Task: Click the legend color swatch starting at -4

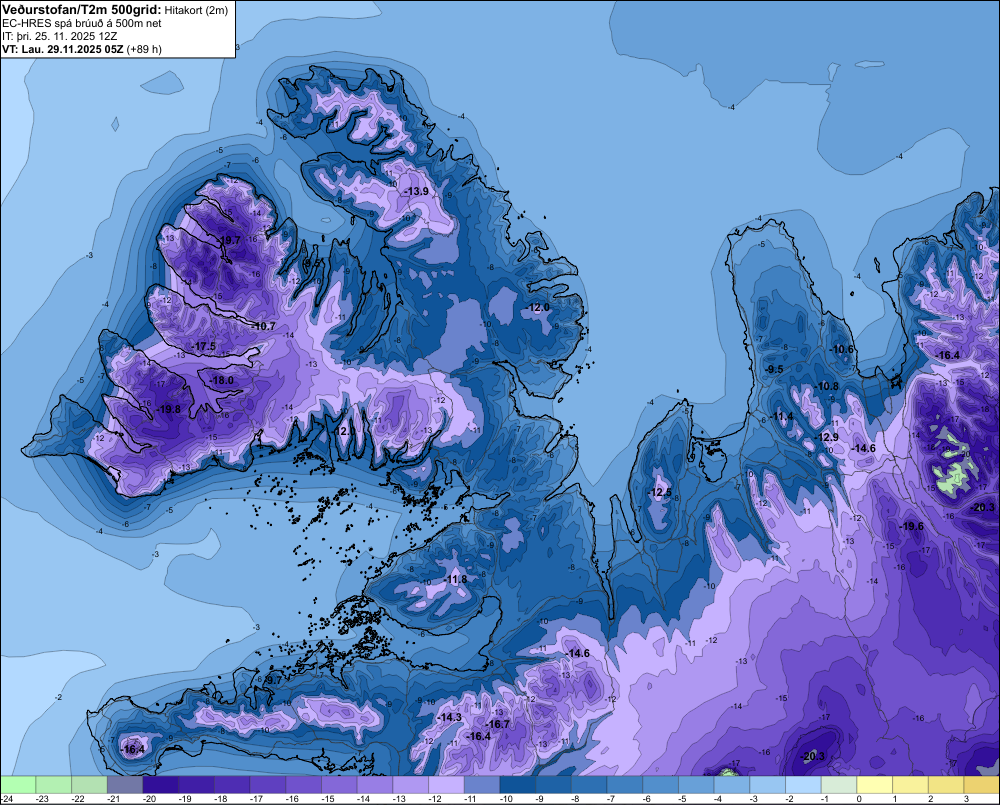Action: coord(732,785)
